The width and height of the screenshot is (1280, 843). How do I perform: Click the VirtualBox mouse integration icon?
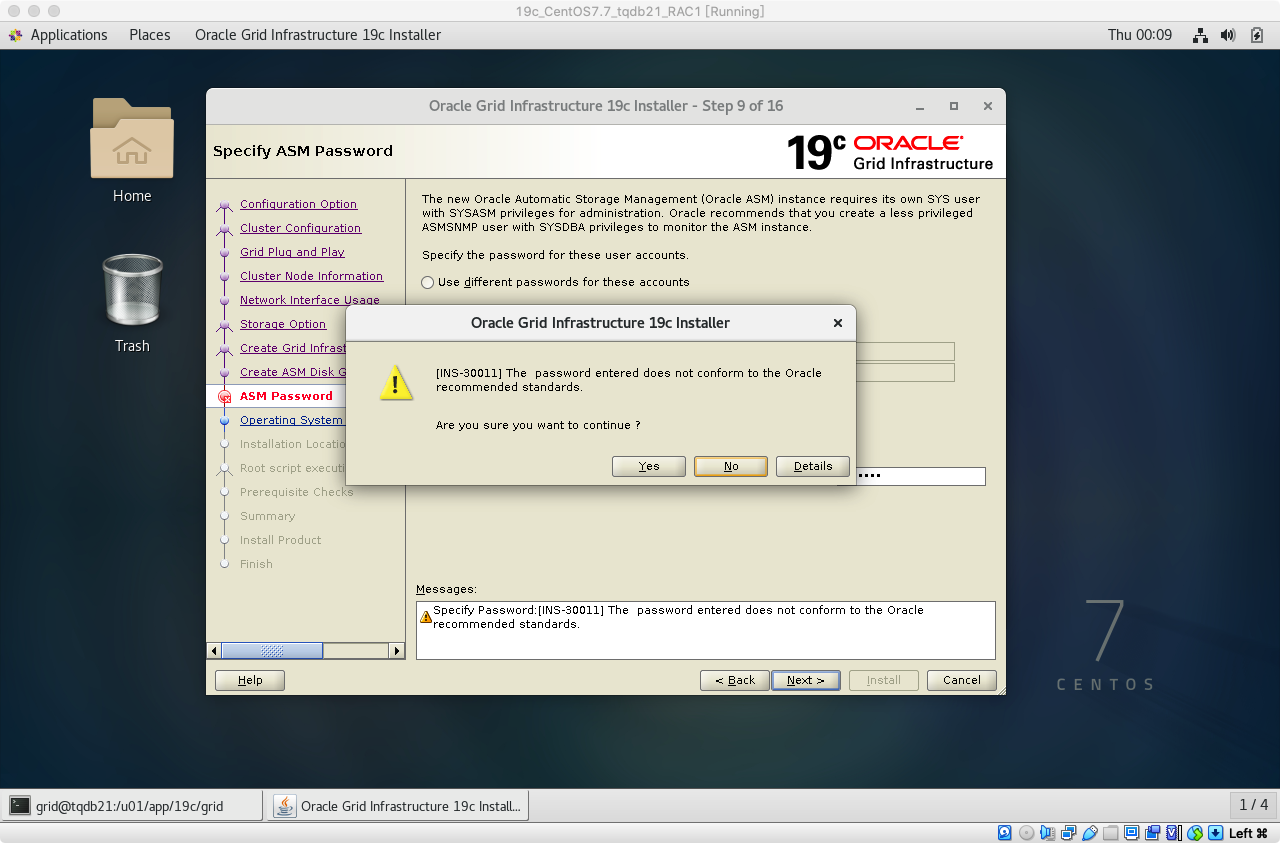pyautogui.click(x=1195, y=832)
